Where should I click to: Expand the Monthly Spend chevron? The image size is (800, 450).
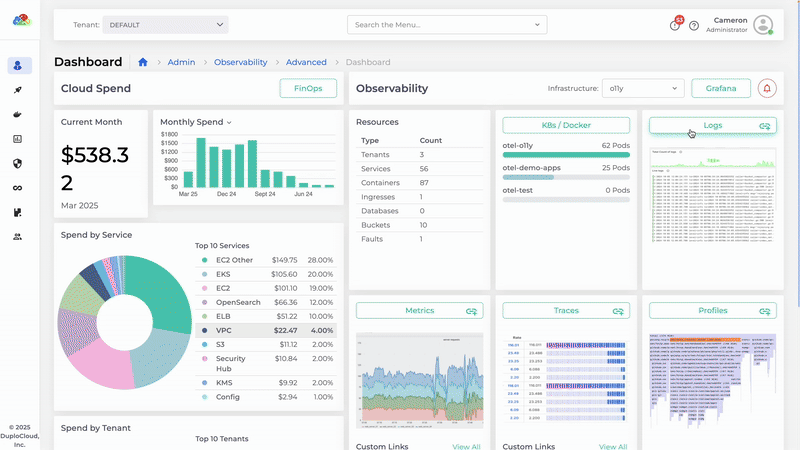point(229,122)
